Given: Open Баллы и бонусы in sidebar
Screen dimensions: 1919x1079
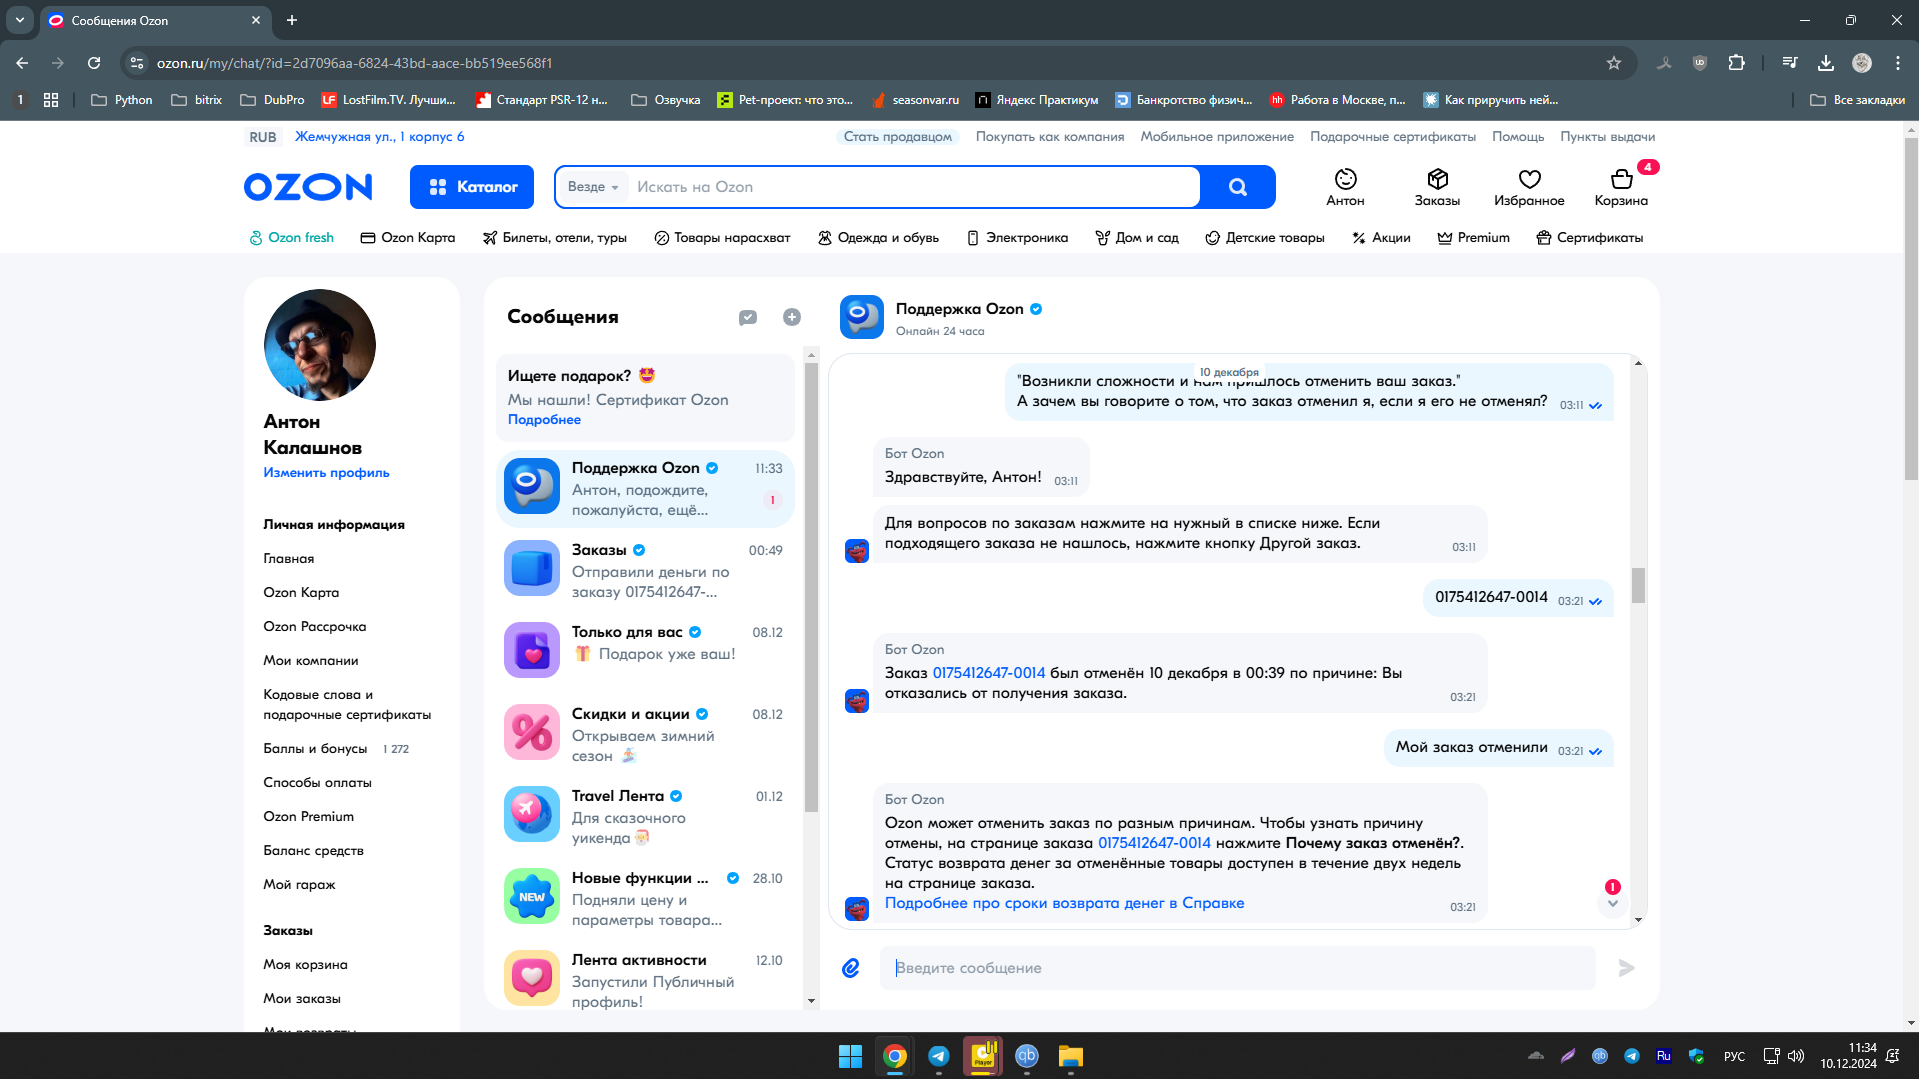Looking at the screenshot, I should pos(315,749).
